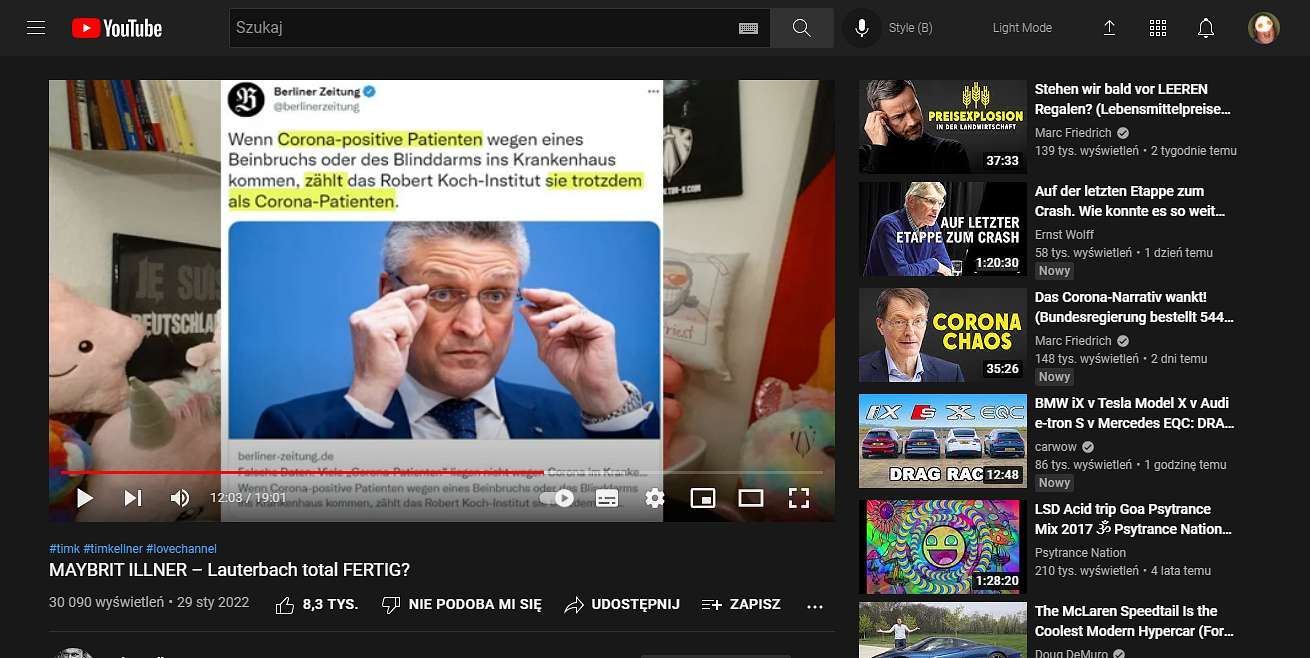Open the YouTube apps grid

[1158, 28]
